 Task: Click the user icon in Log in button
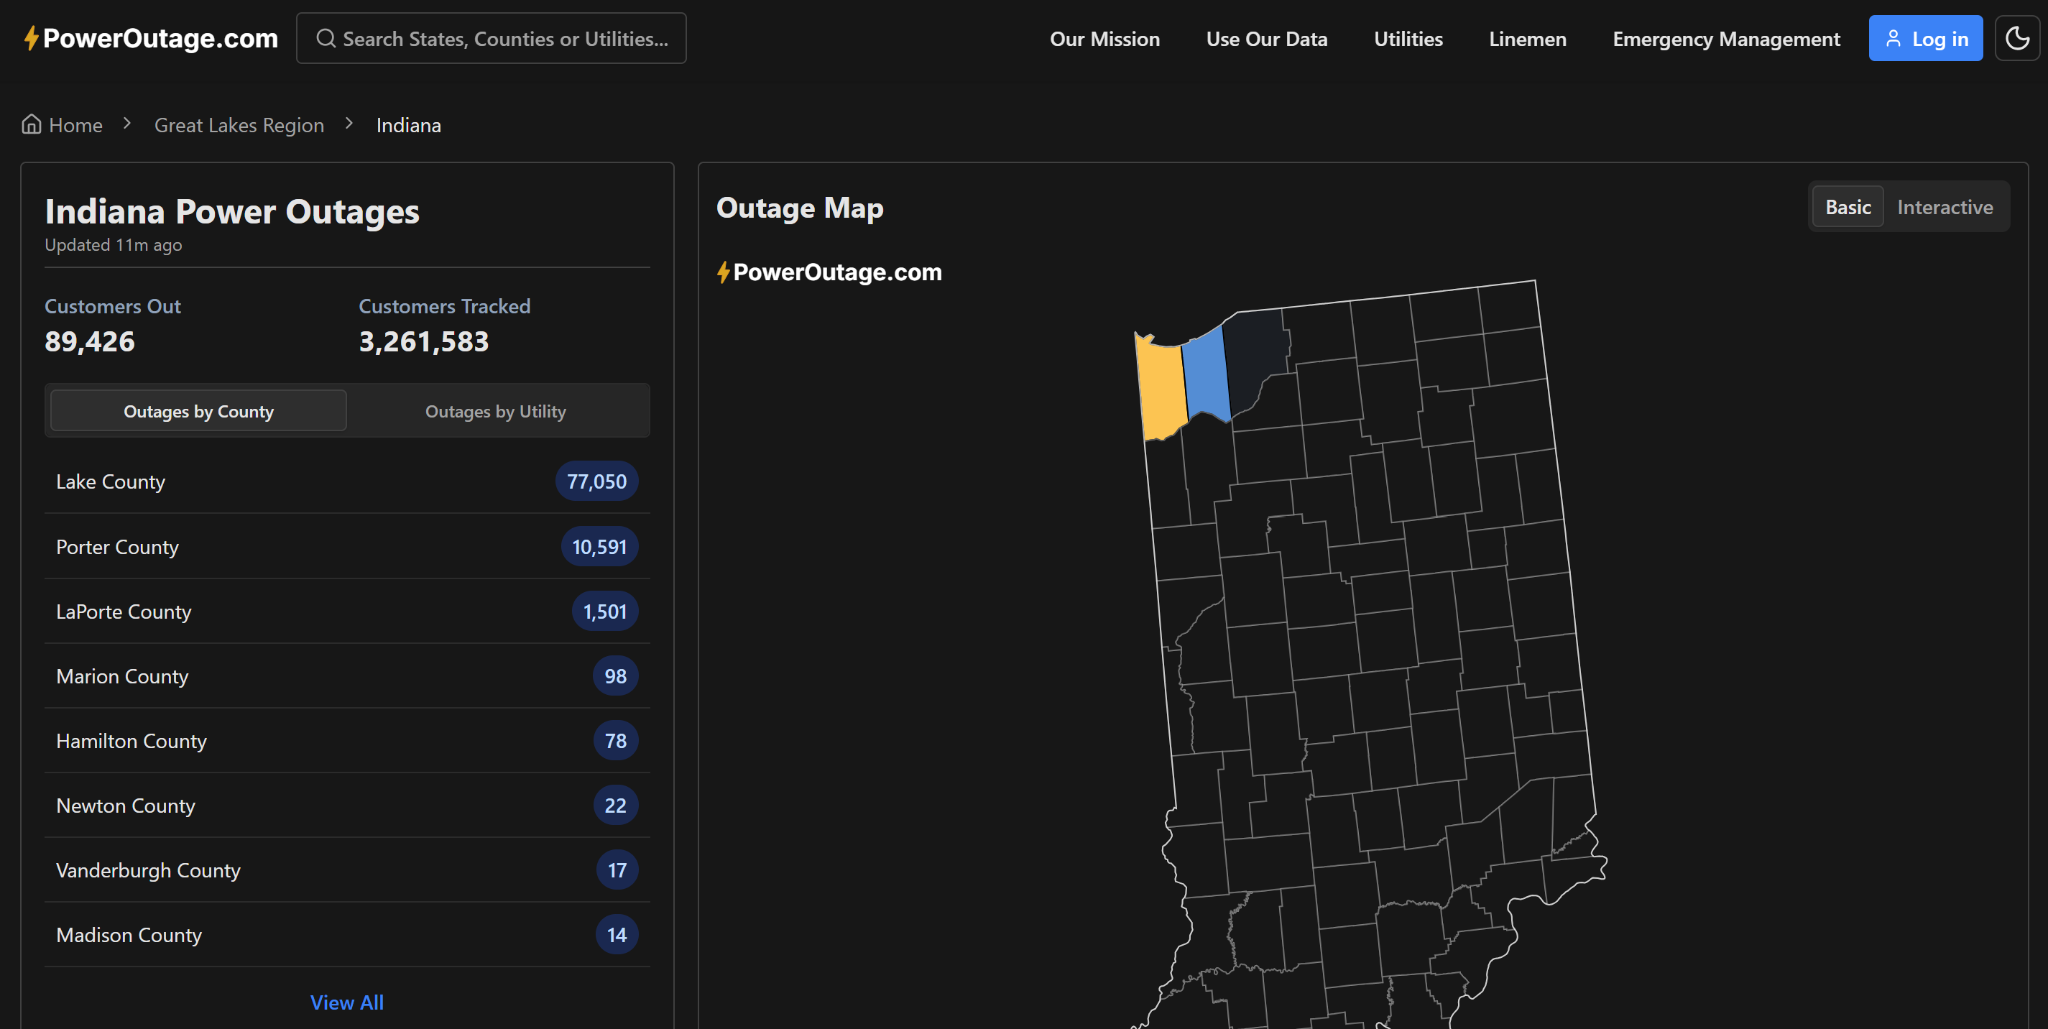1893,39
